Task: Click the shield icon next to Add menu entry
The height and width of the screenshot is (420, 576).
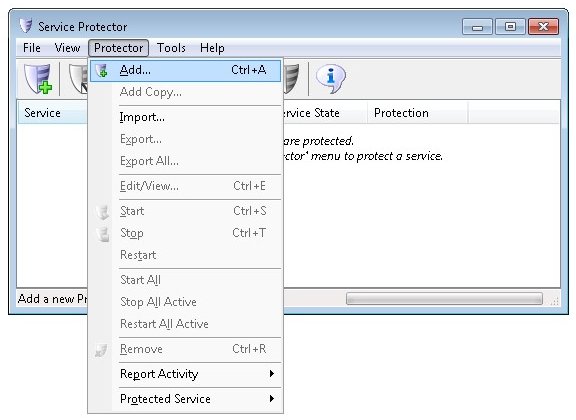Action: tap(102, 70)
